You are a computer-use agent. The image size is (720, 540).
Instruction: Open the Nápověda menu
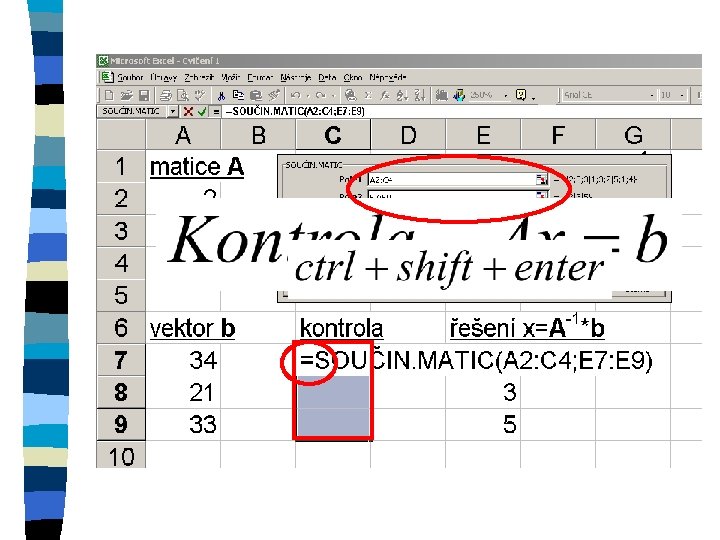[x=388, y=78]
